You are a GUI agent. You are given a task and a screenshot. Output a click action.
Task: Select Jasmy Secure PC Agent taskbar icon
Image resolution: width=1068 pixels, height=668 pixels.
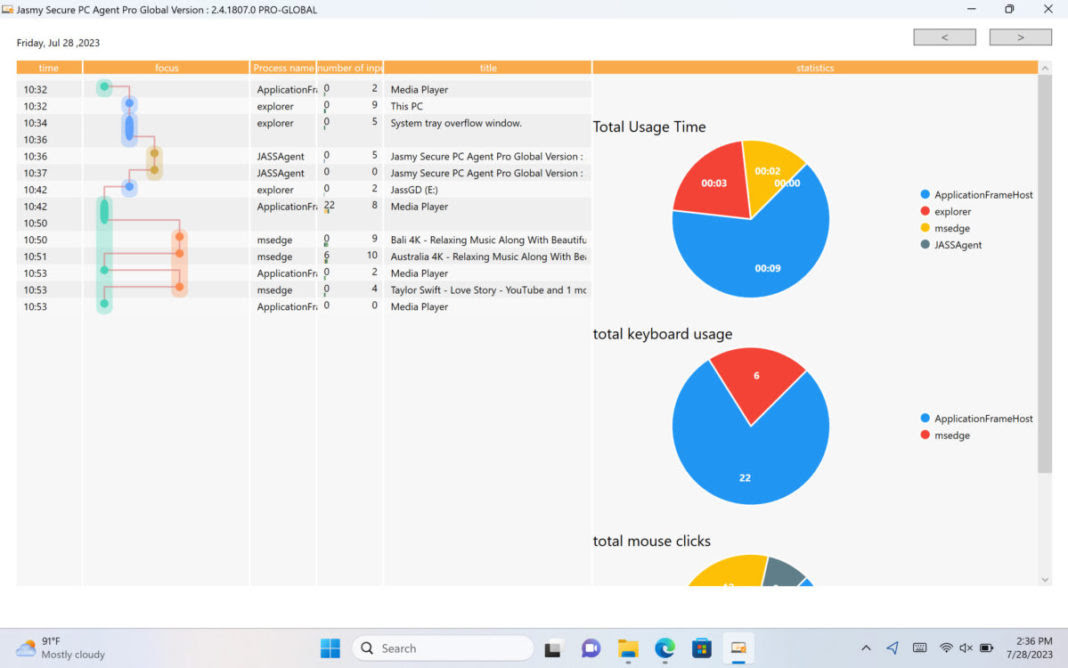pyautogui.click(x=738, y=649)
